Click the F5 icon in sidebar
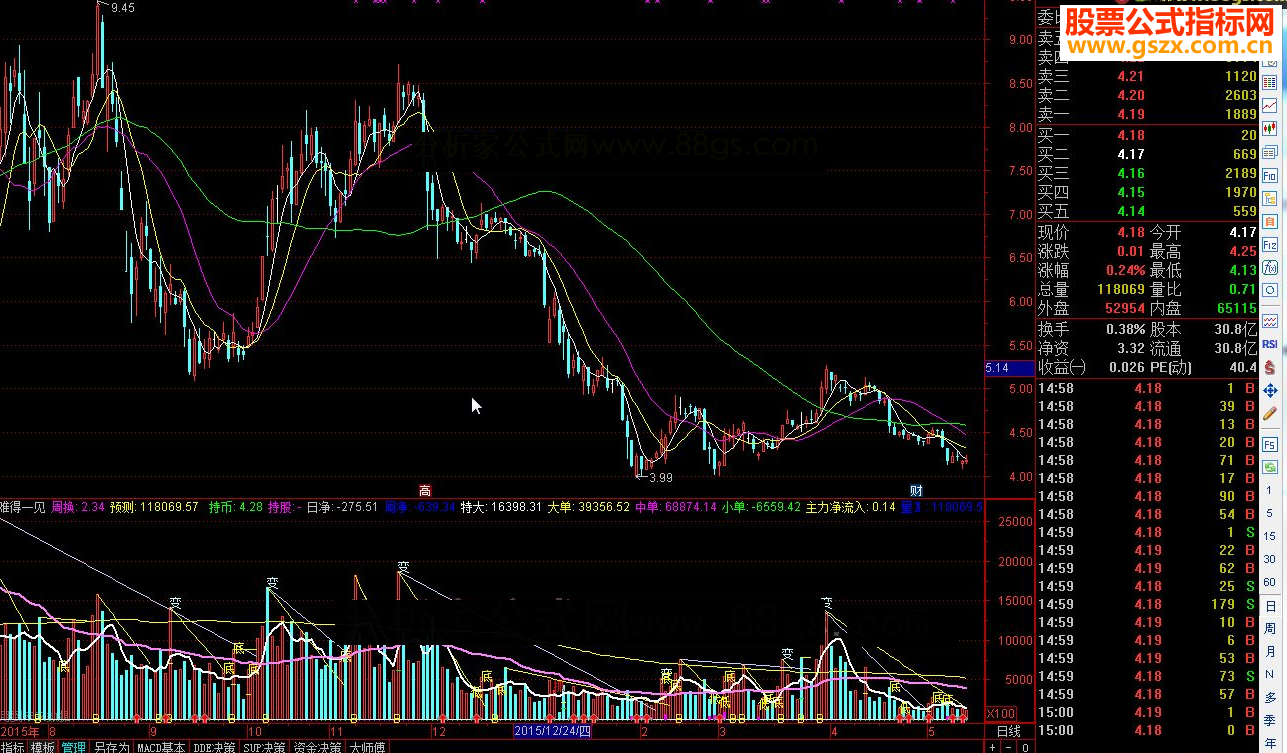Viewport: 1287px width, 753px height. click(1270, 443)
